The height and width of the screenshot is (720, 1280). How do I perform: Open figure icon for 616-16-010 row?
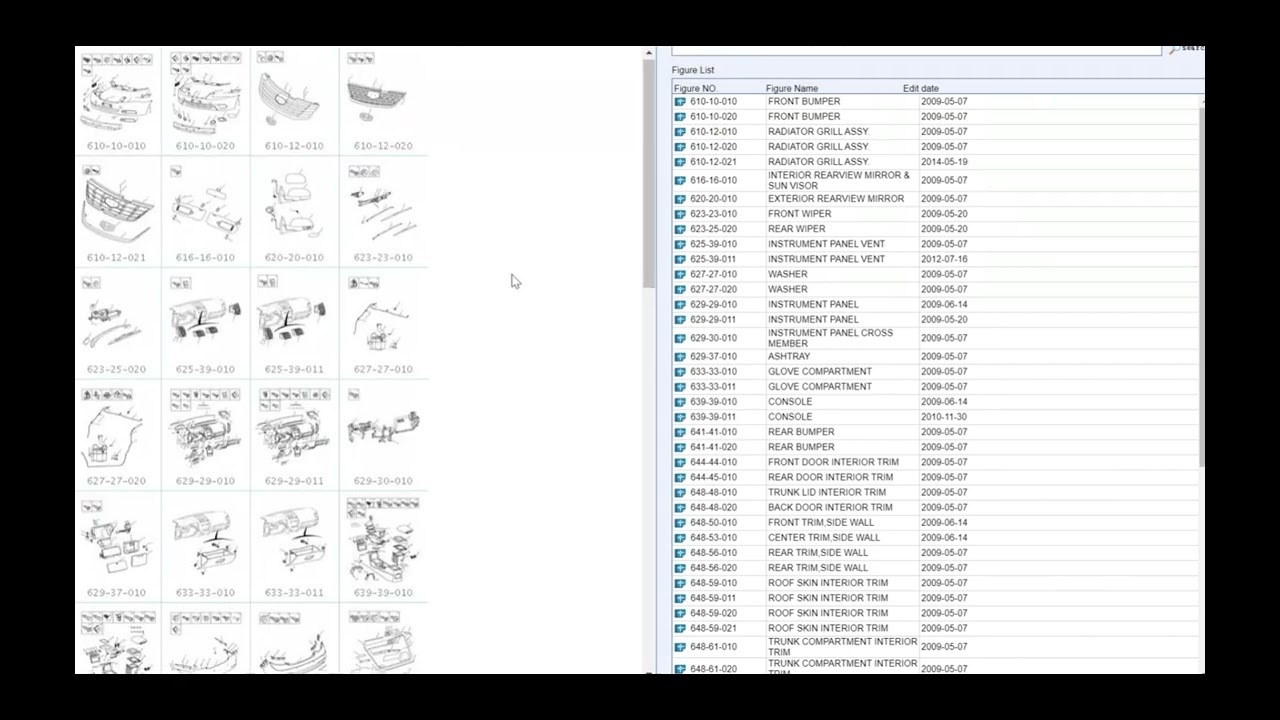[x=680, y=180]
